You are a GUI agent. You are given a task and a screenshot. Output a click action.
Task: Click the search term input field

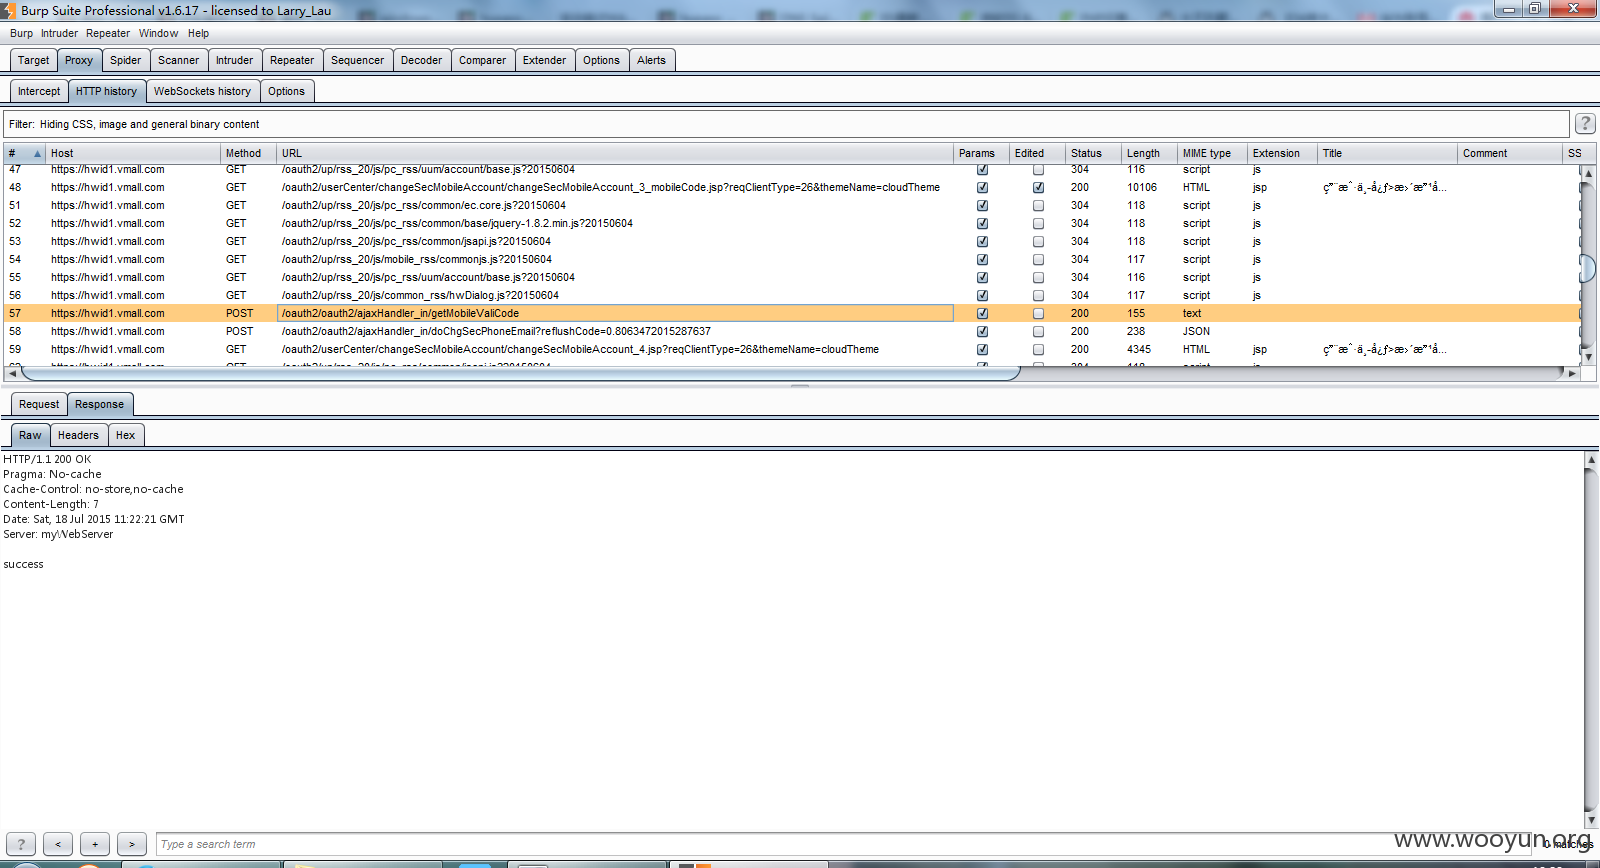[843, 844]
